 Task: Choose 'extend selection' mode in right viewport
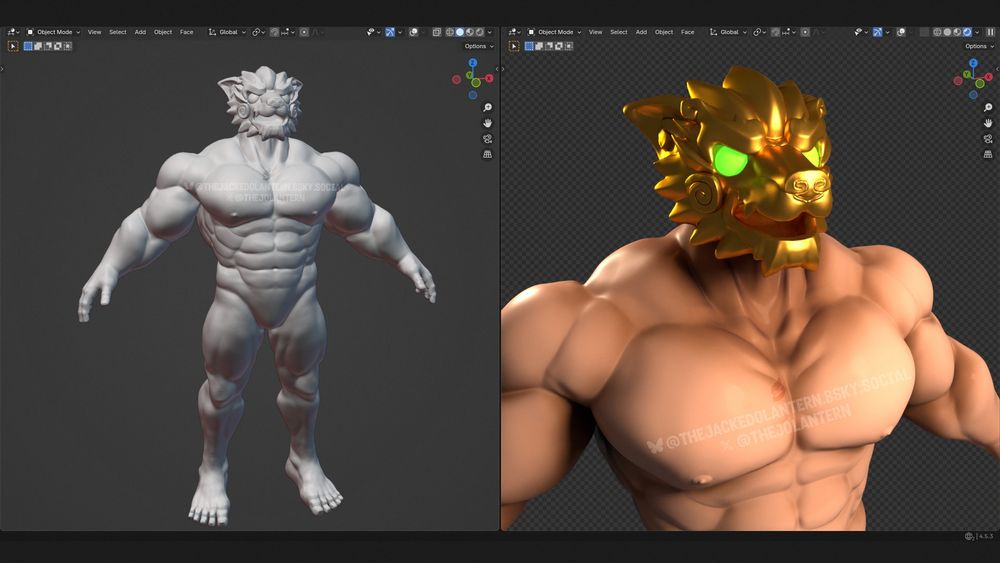tap(539, 46)
